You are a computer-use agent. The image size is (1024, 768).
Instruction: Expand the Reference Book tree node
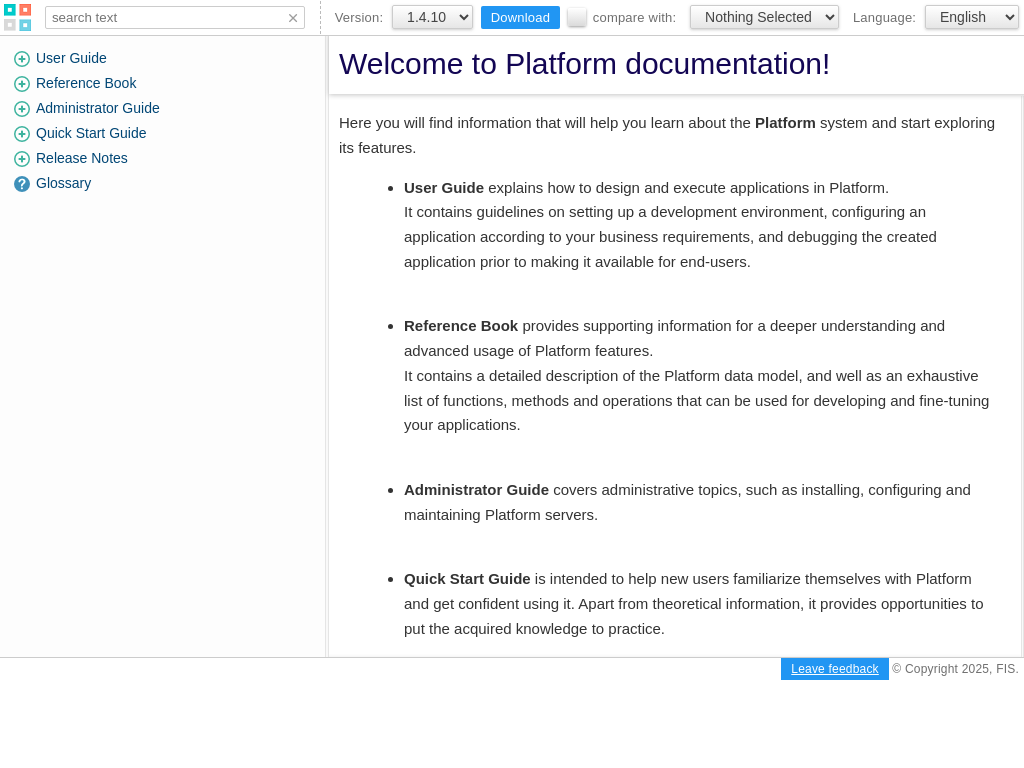click(22, 84)
